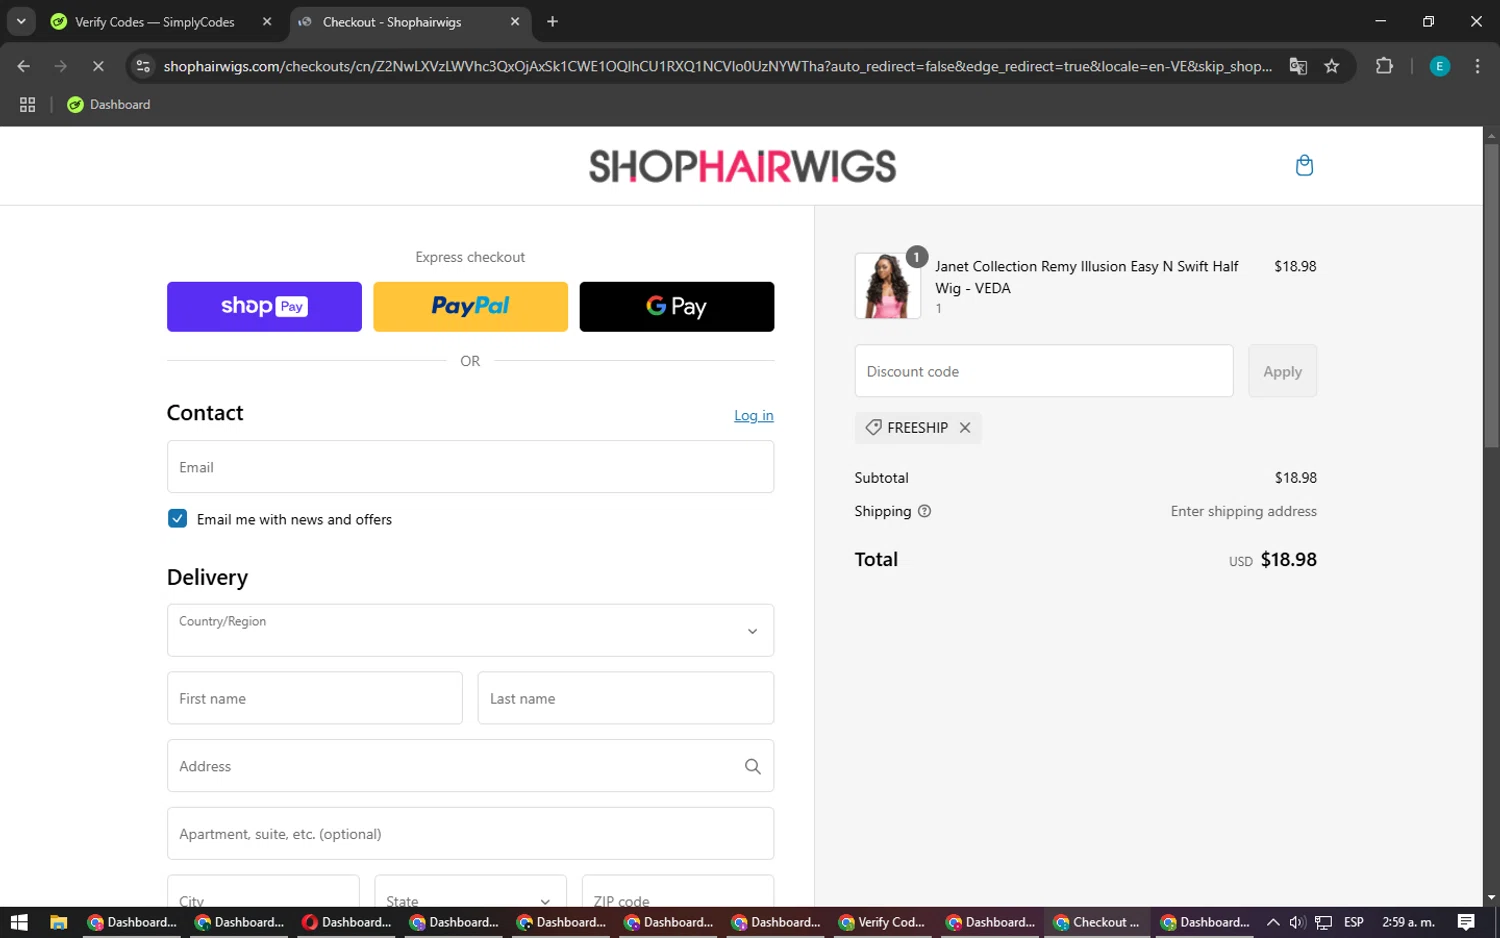Click Enter shipping address text
This screenshot has height=938, width=1500.
(x=1243, y=511)
